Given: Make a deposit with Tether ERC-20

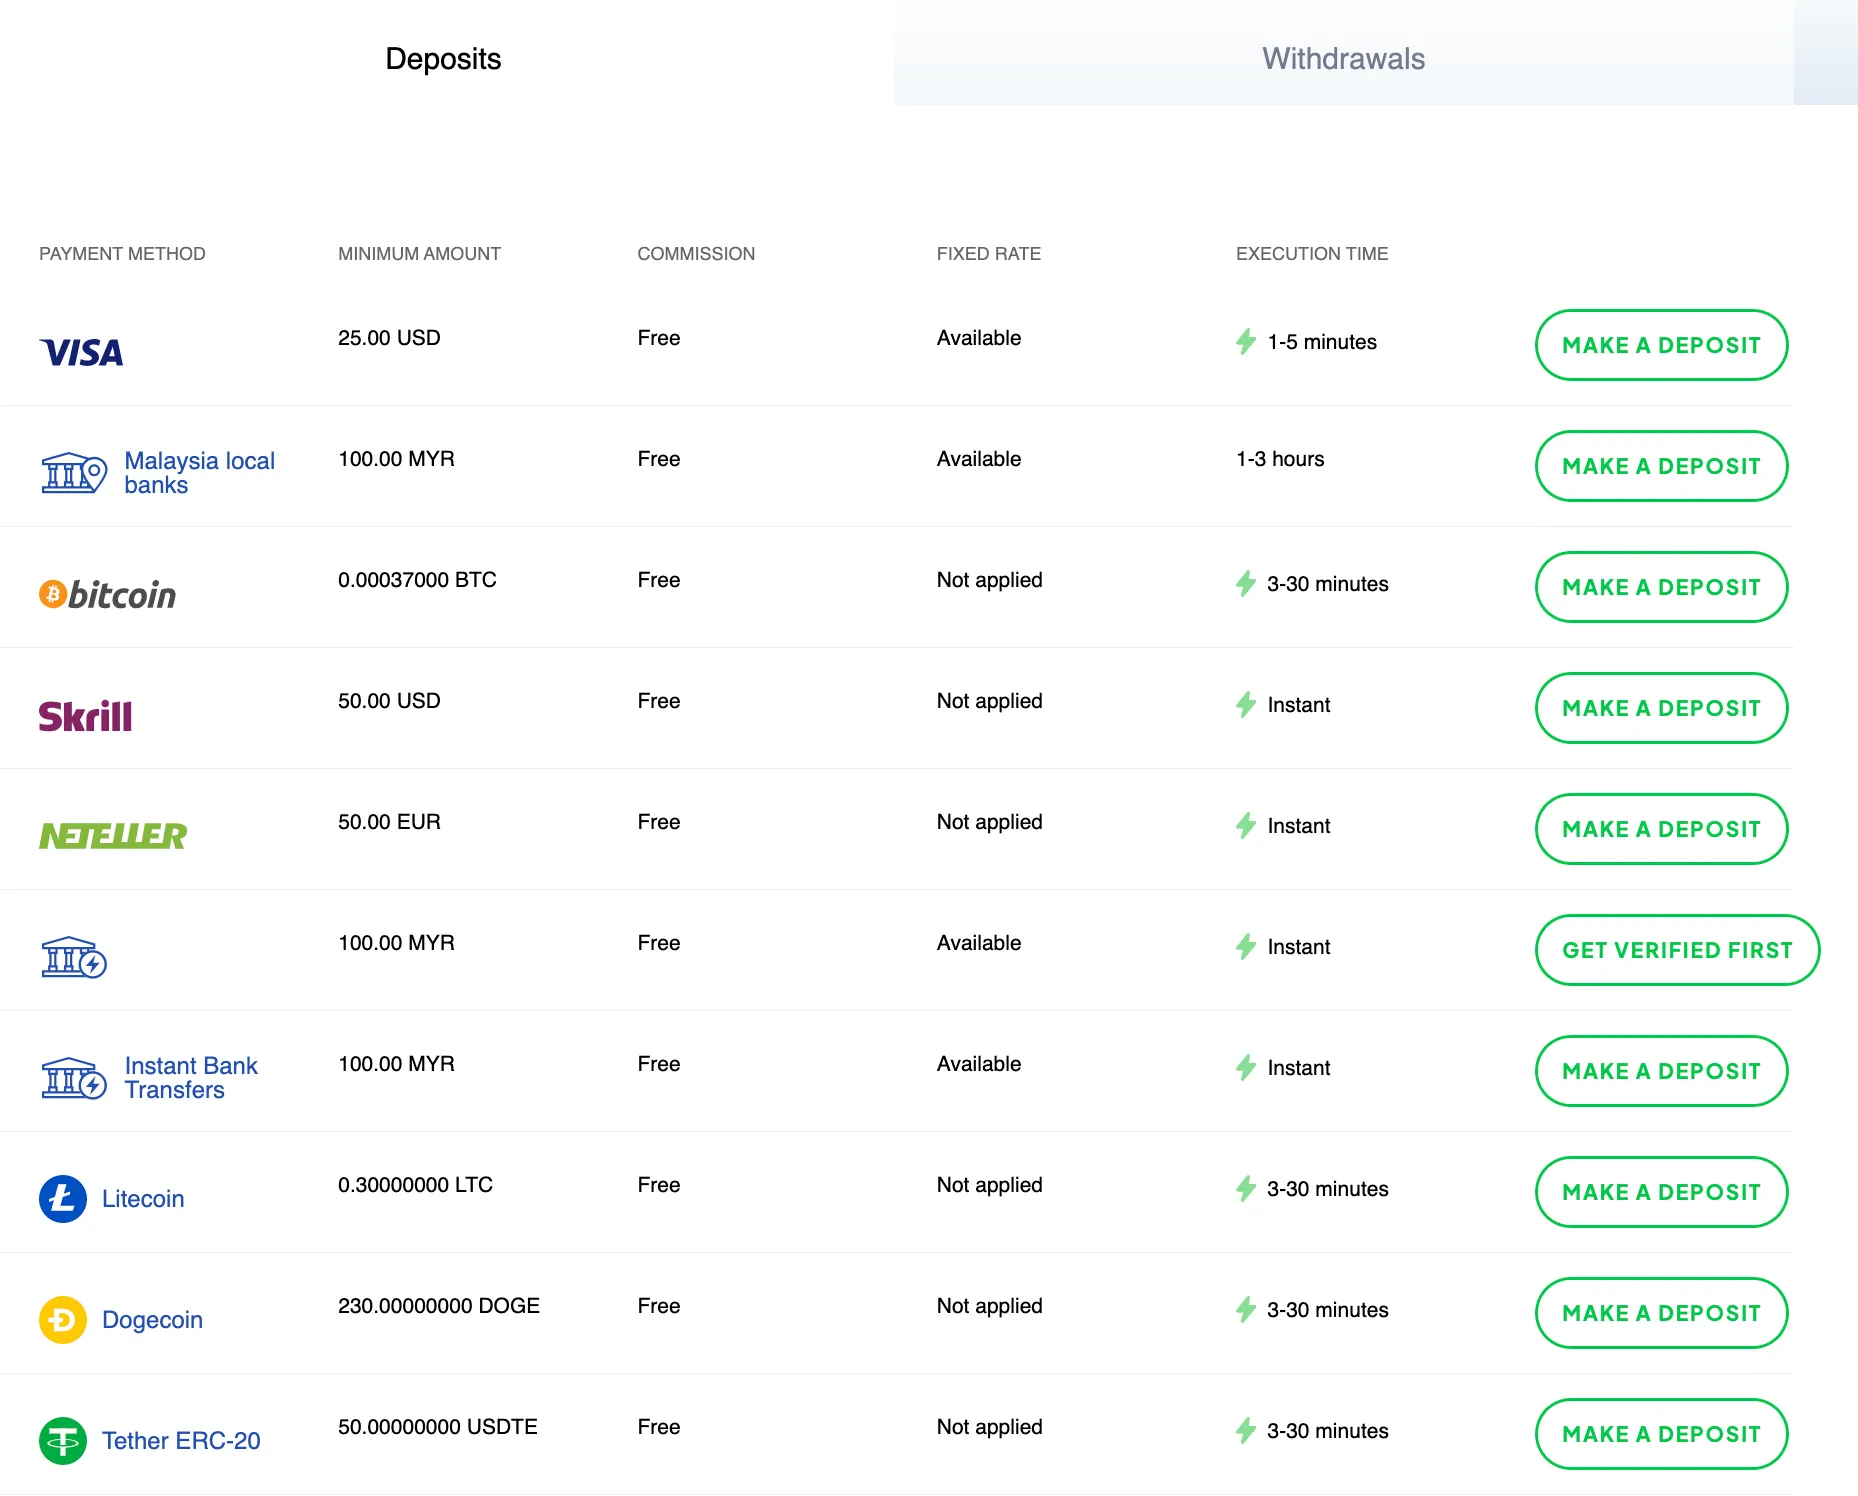Looking at the screenshot, I should tap(1661, 1434).
